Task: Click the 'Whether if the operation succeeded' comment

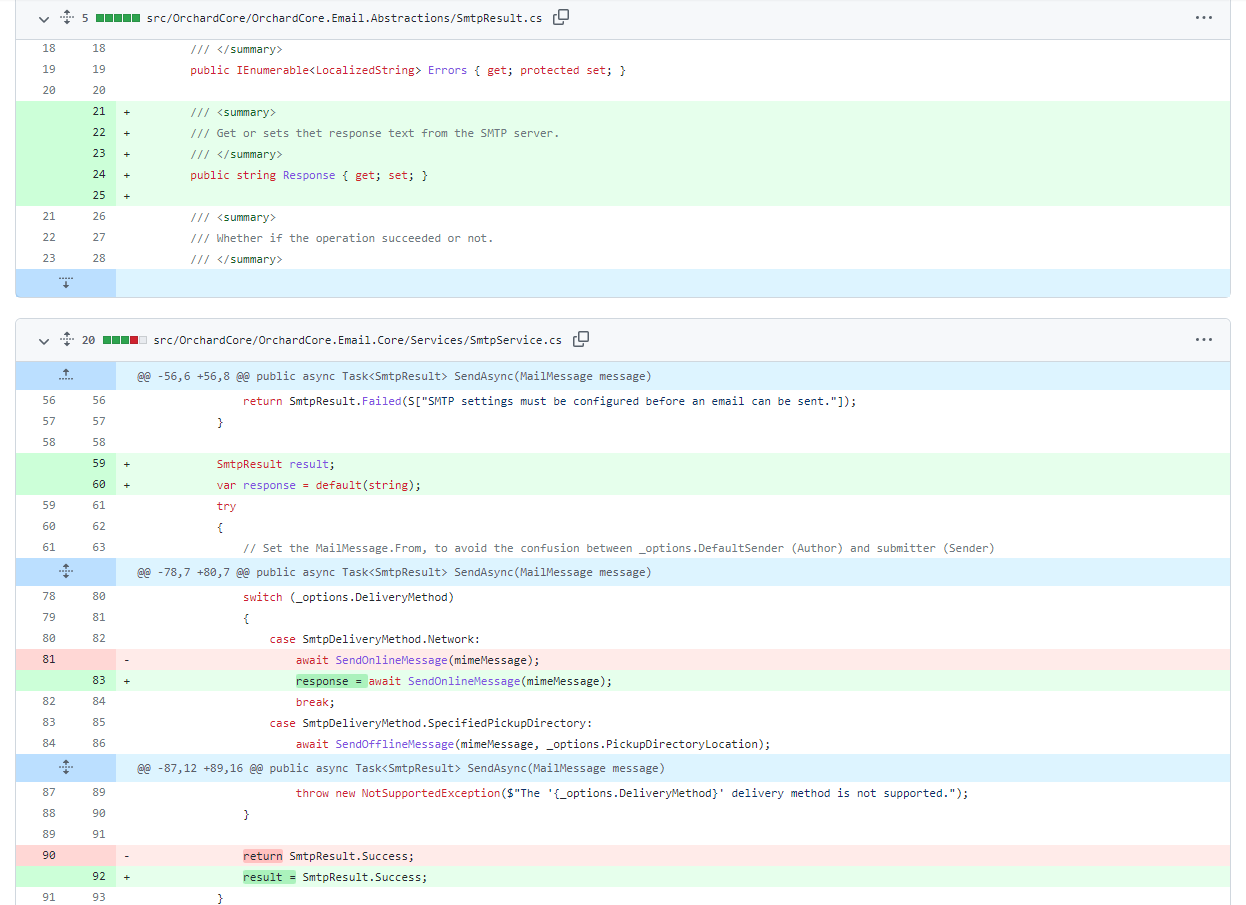Action: point(342,238)
